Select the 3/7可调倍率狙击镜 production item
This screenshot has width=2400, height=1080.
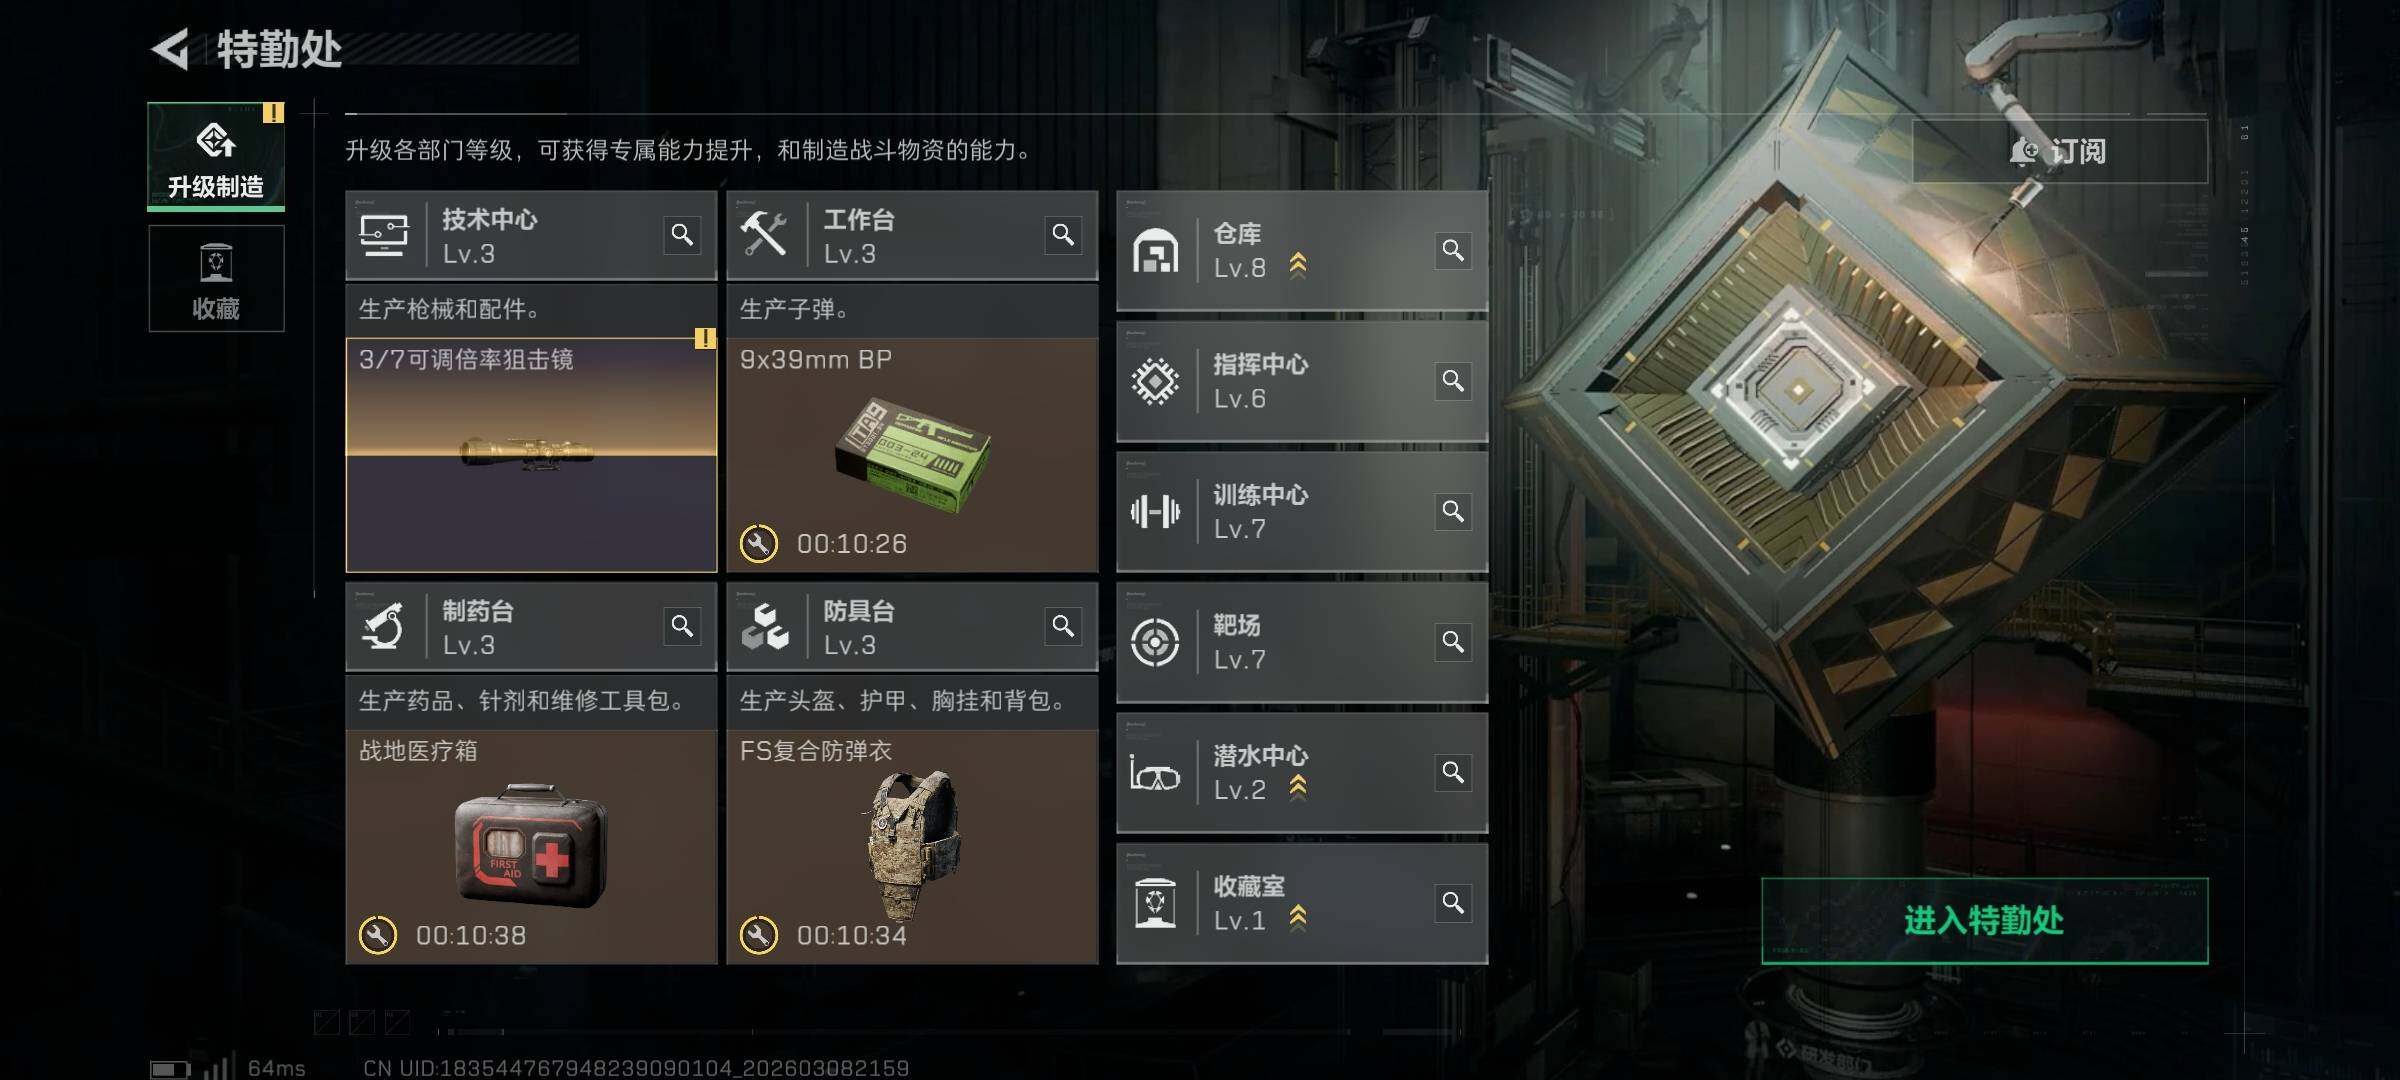tap(531, 455)
